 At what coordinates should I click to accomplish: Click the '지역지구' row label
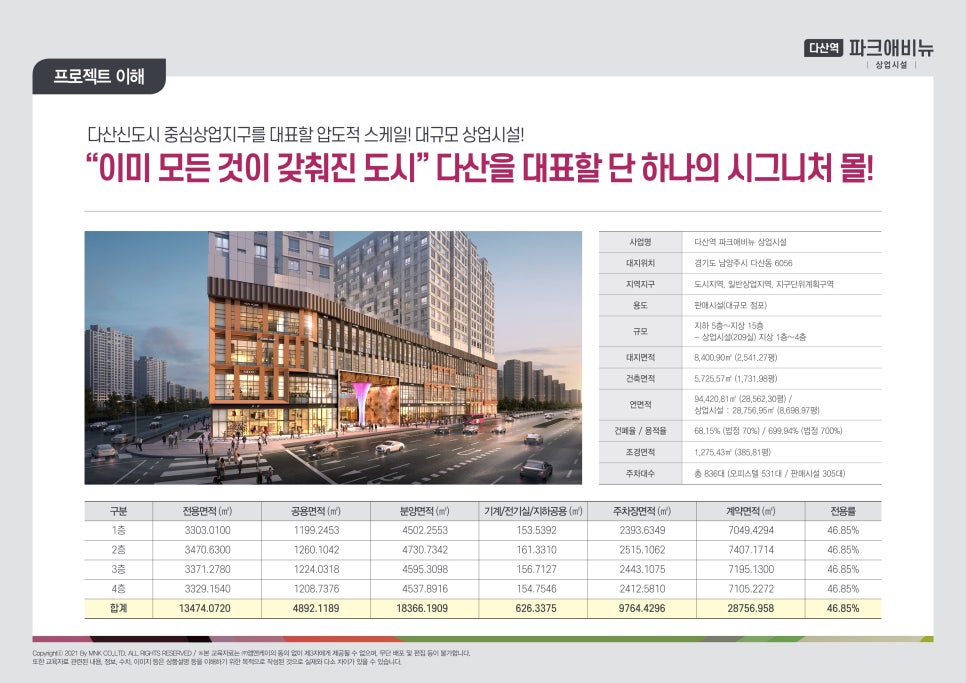tap(640, 284)
